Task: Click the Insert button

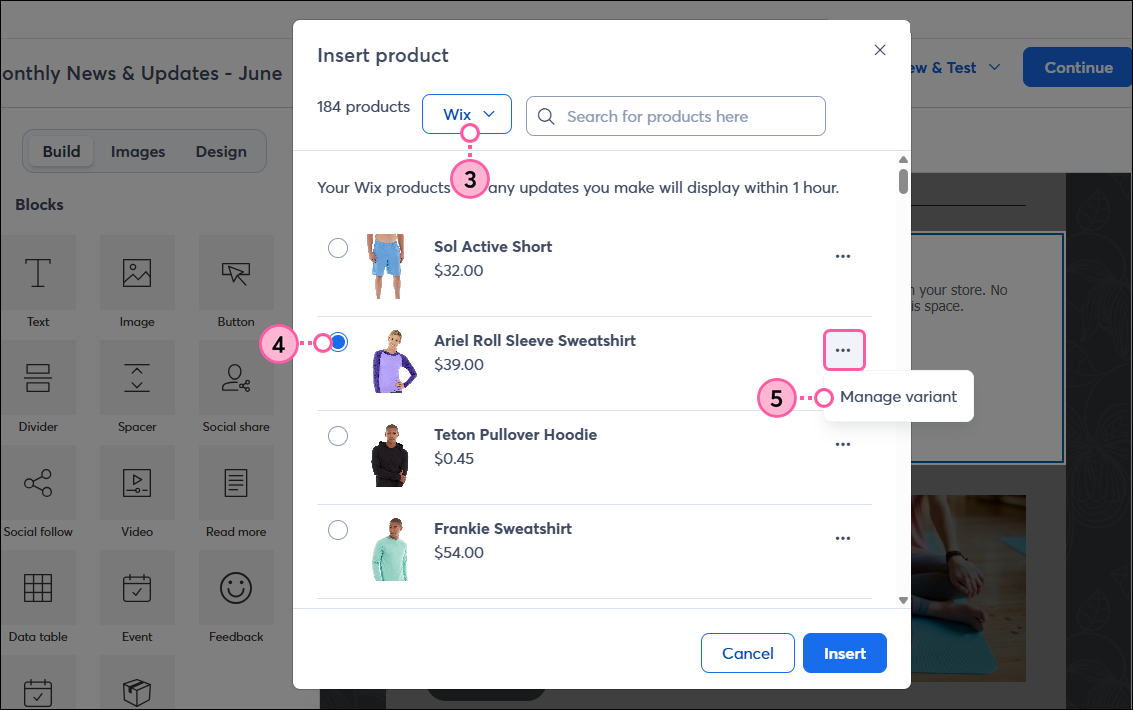Action: click(844, 653)
